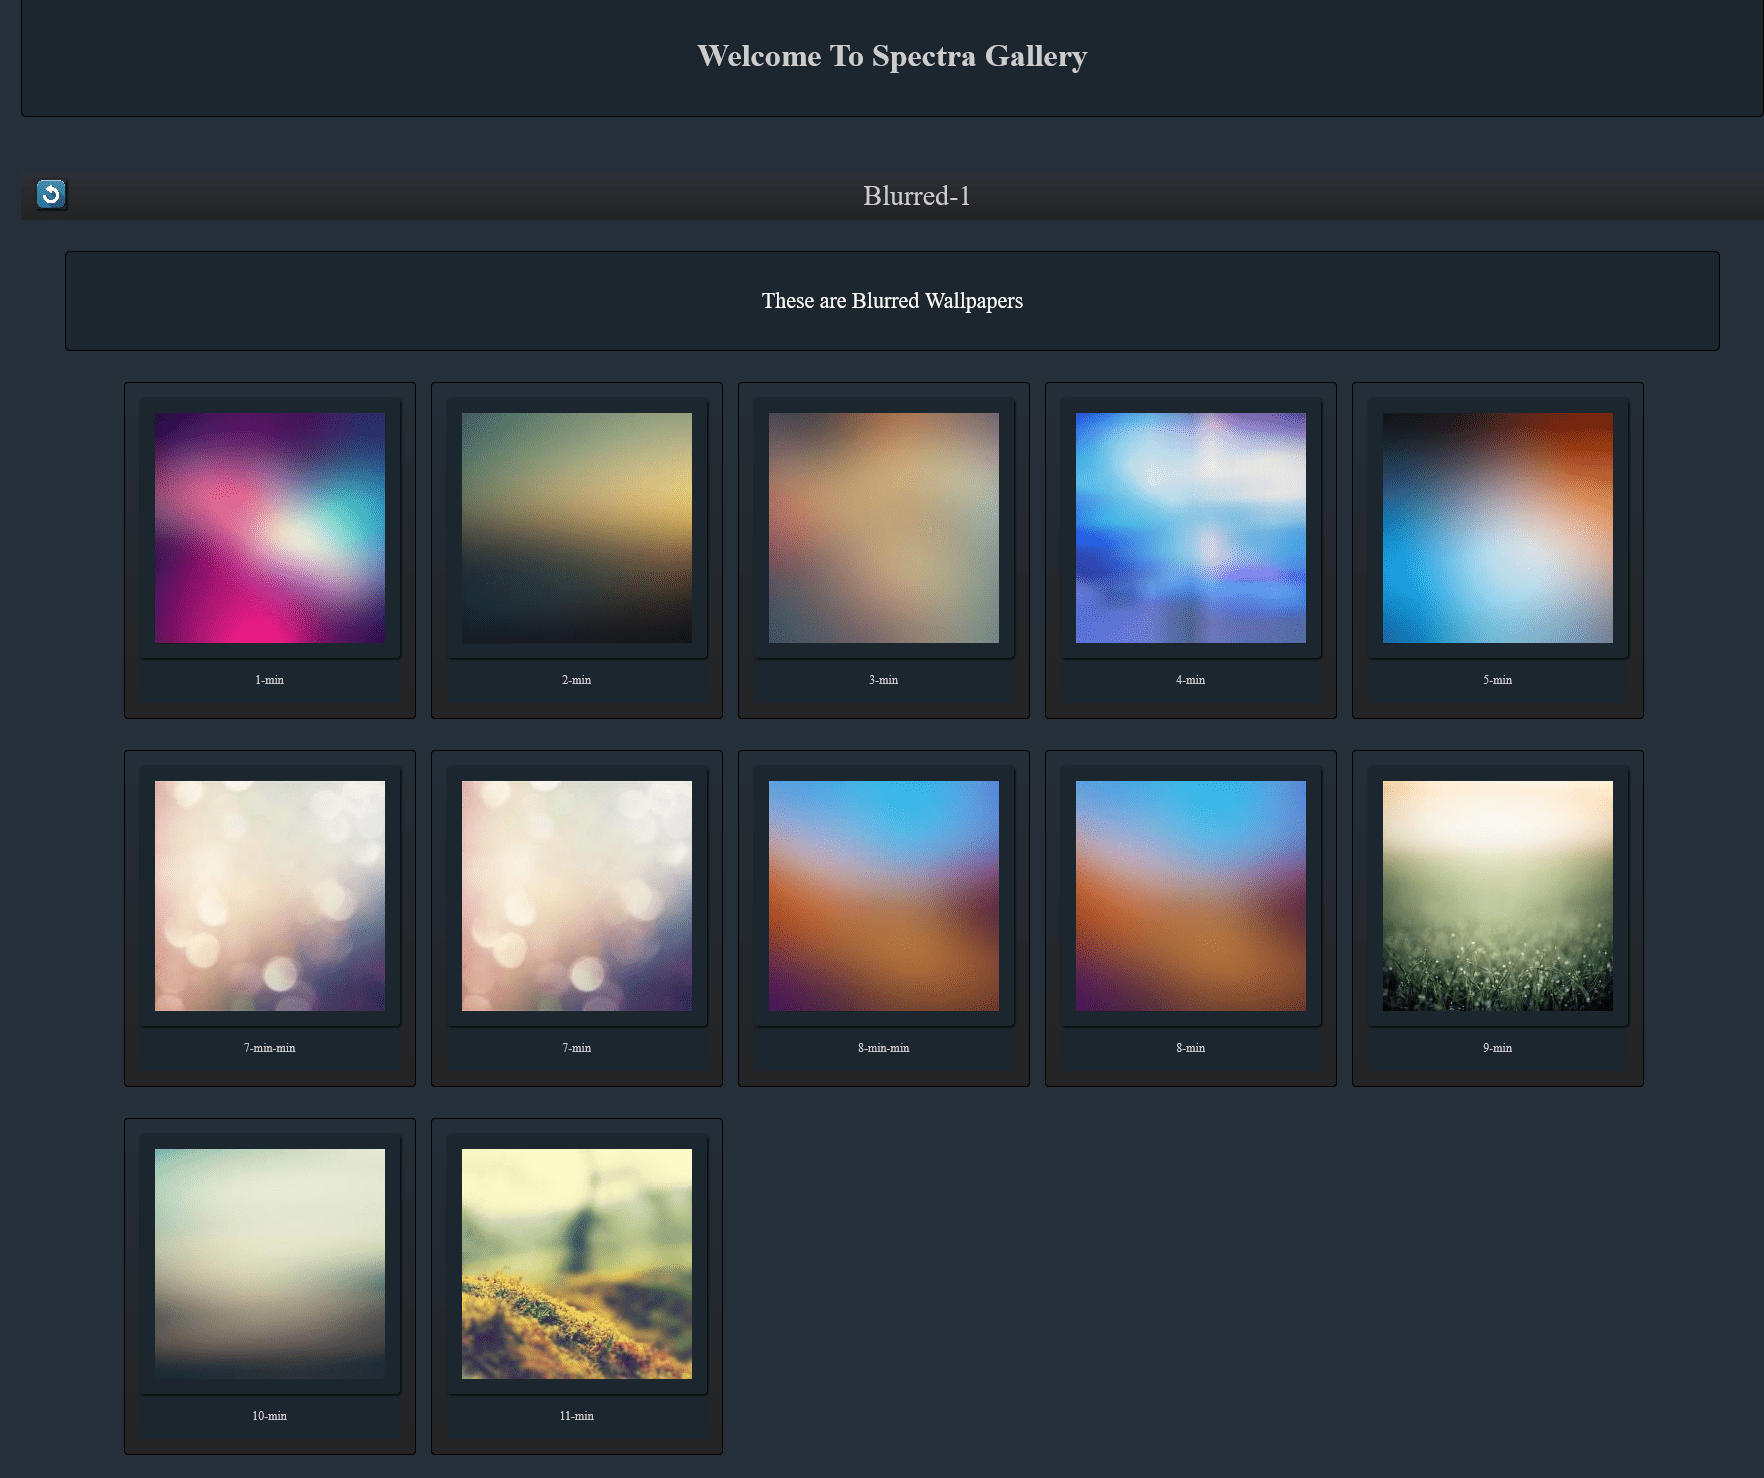This screenshot has width=1764, height=1478.
Task: Click the 11-min caption text
Action: [x=577, y=1416]
